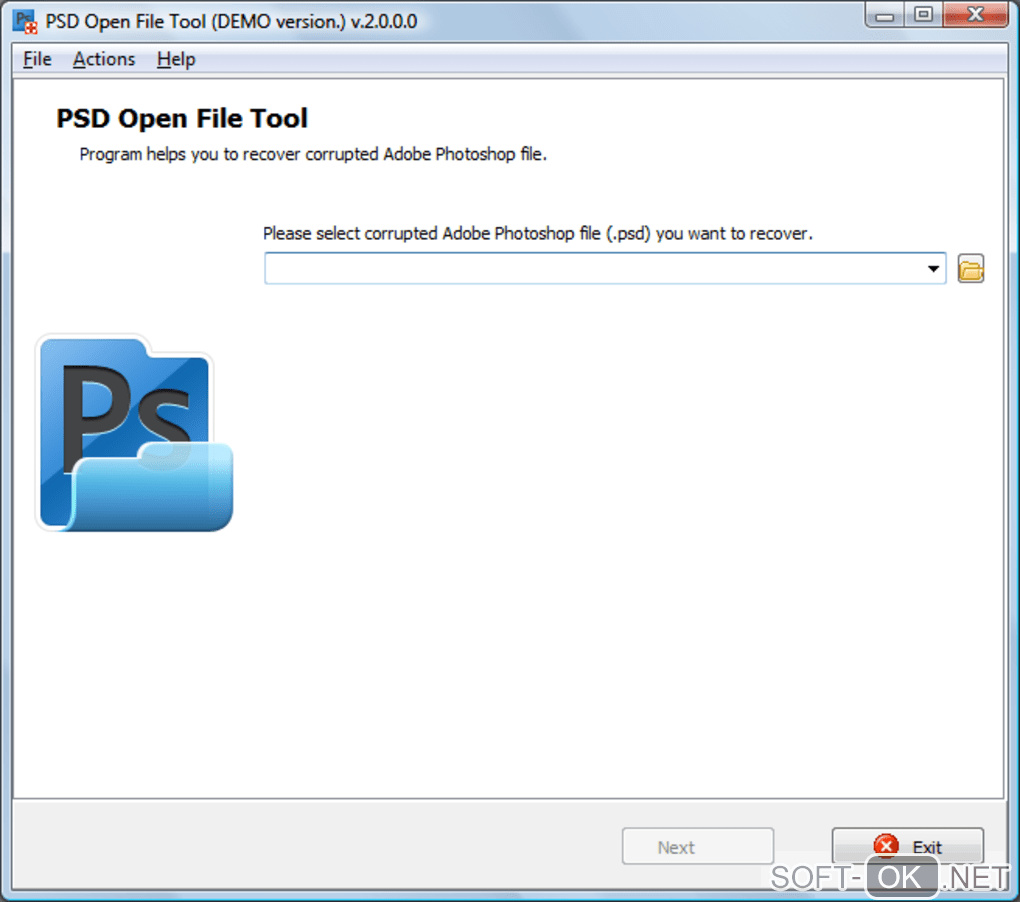Close the window with the X button

pyautogui.click(x=975, y=15)
